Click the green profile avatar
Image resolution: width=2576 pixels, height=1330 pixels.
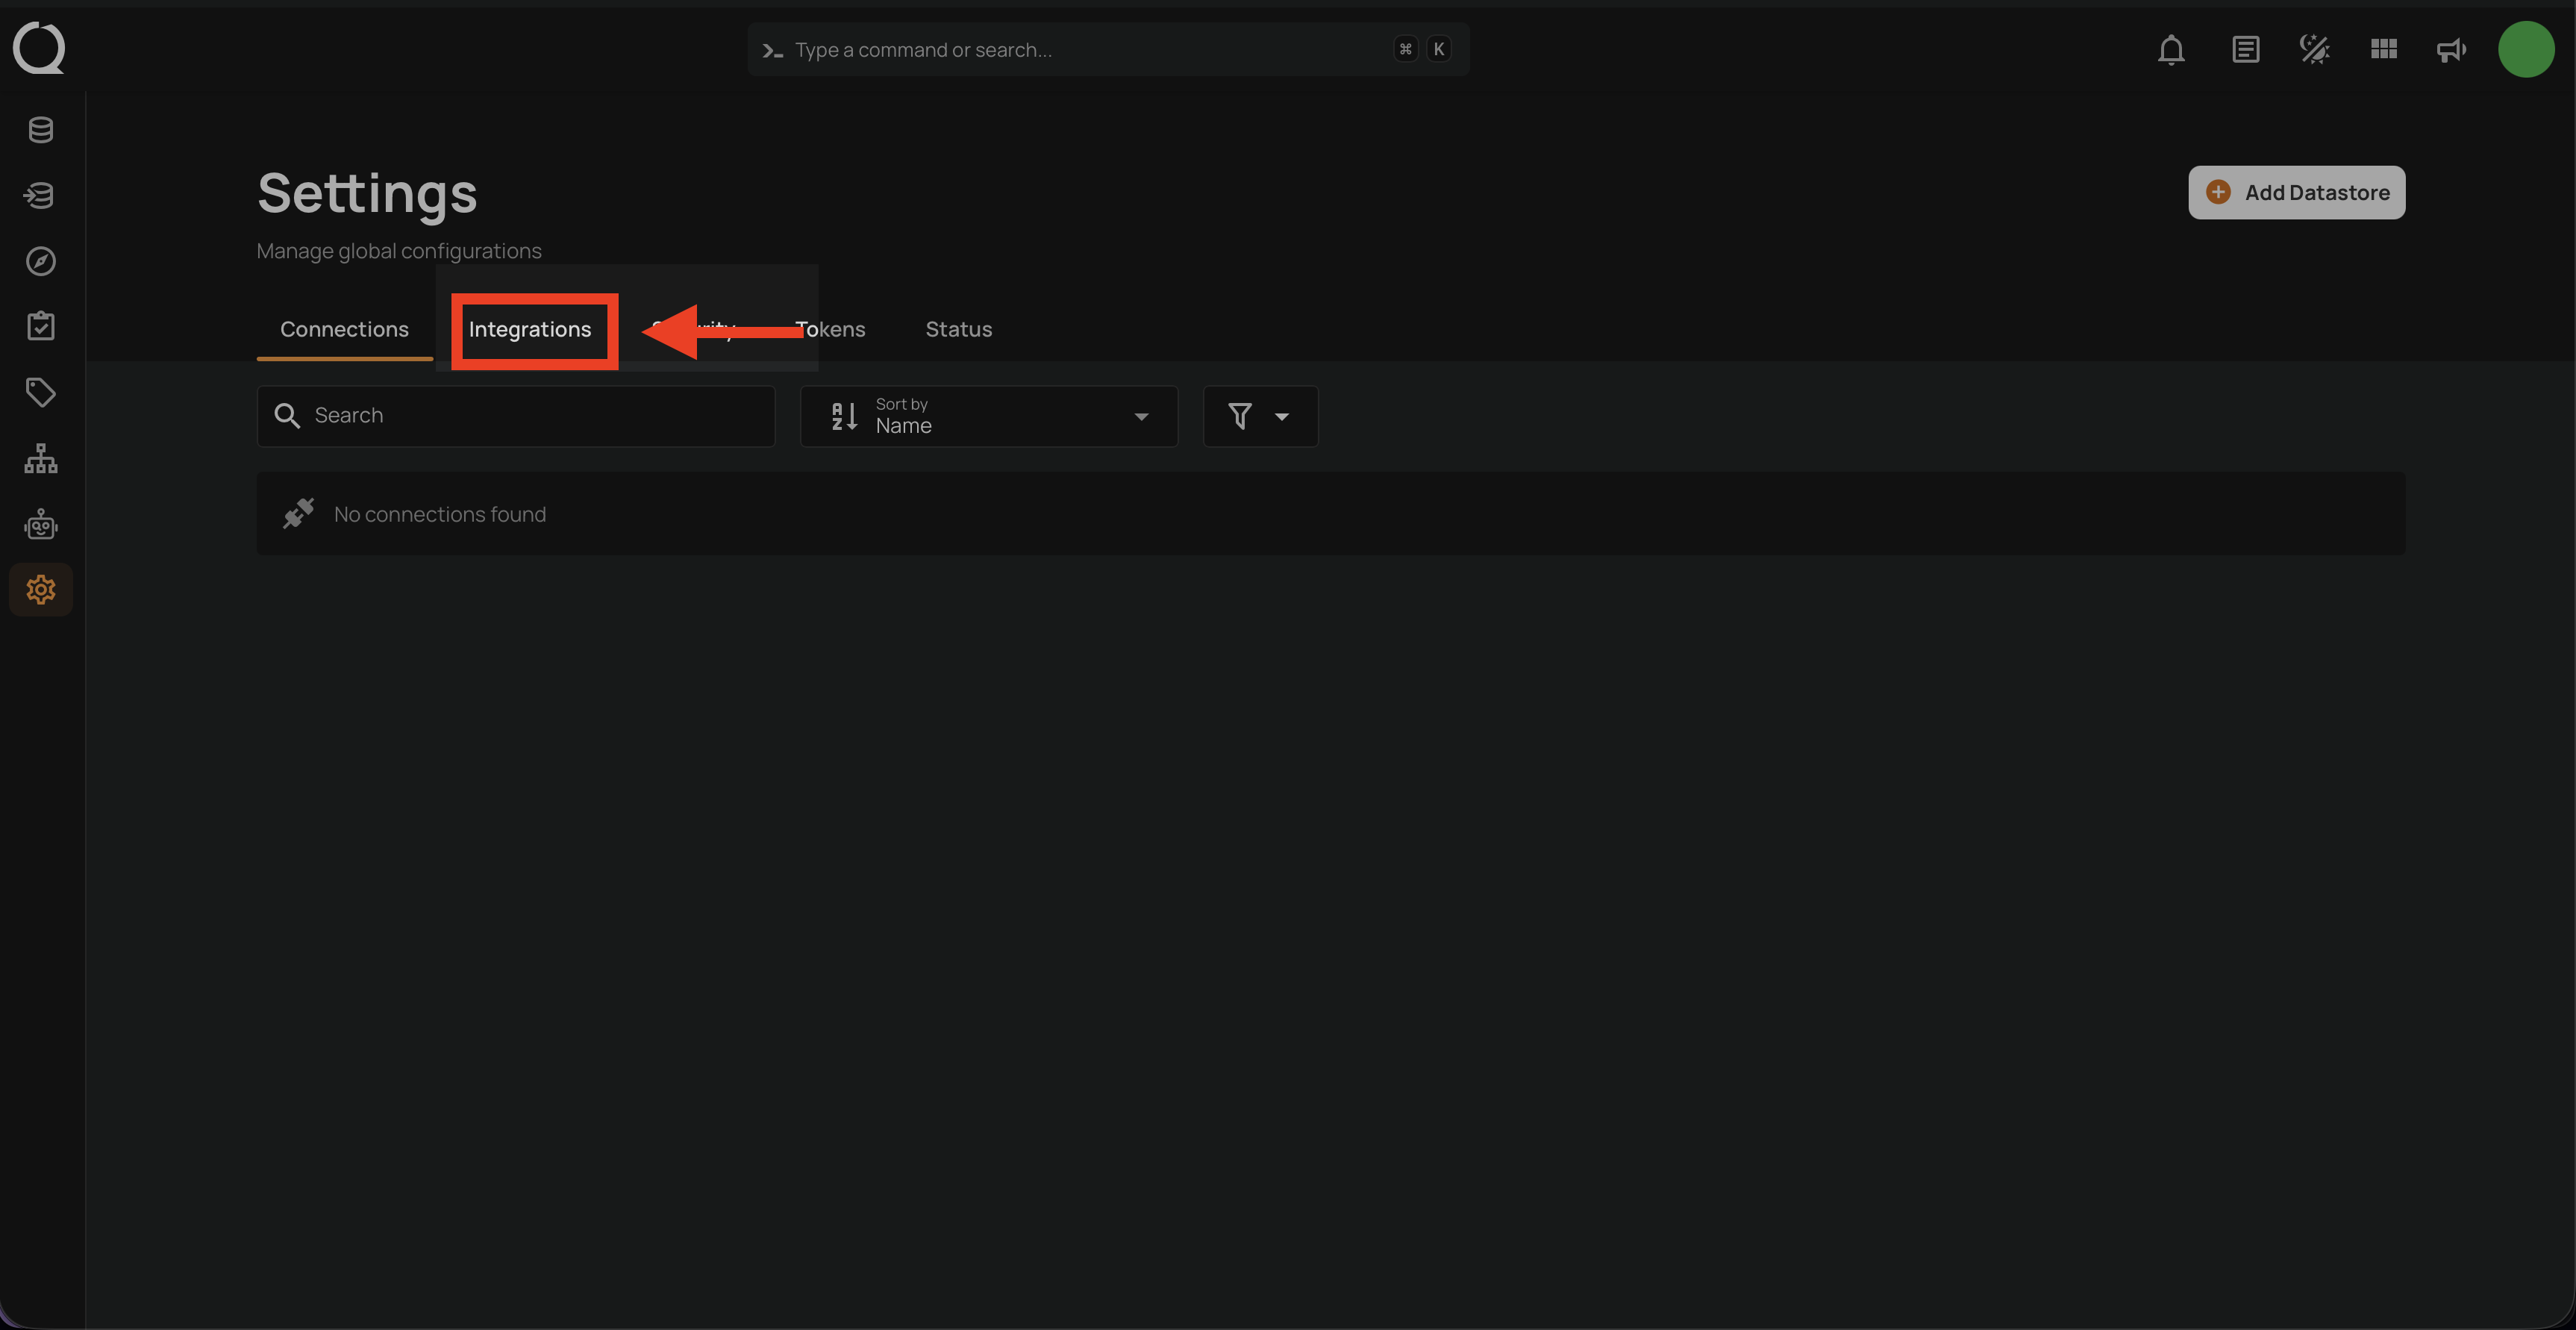(2526, 49)
